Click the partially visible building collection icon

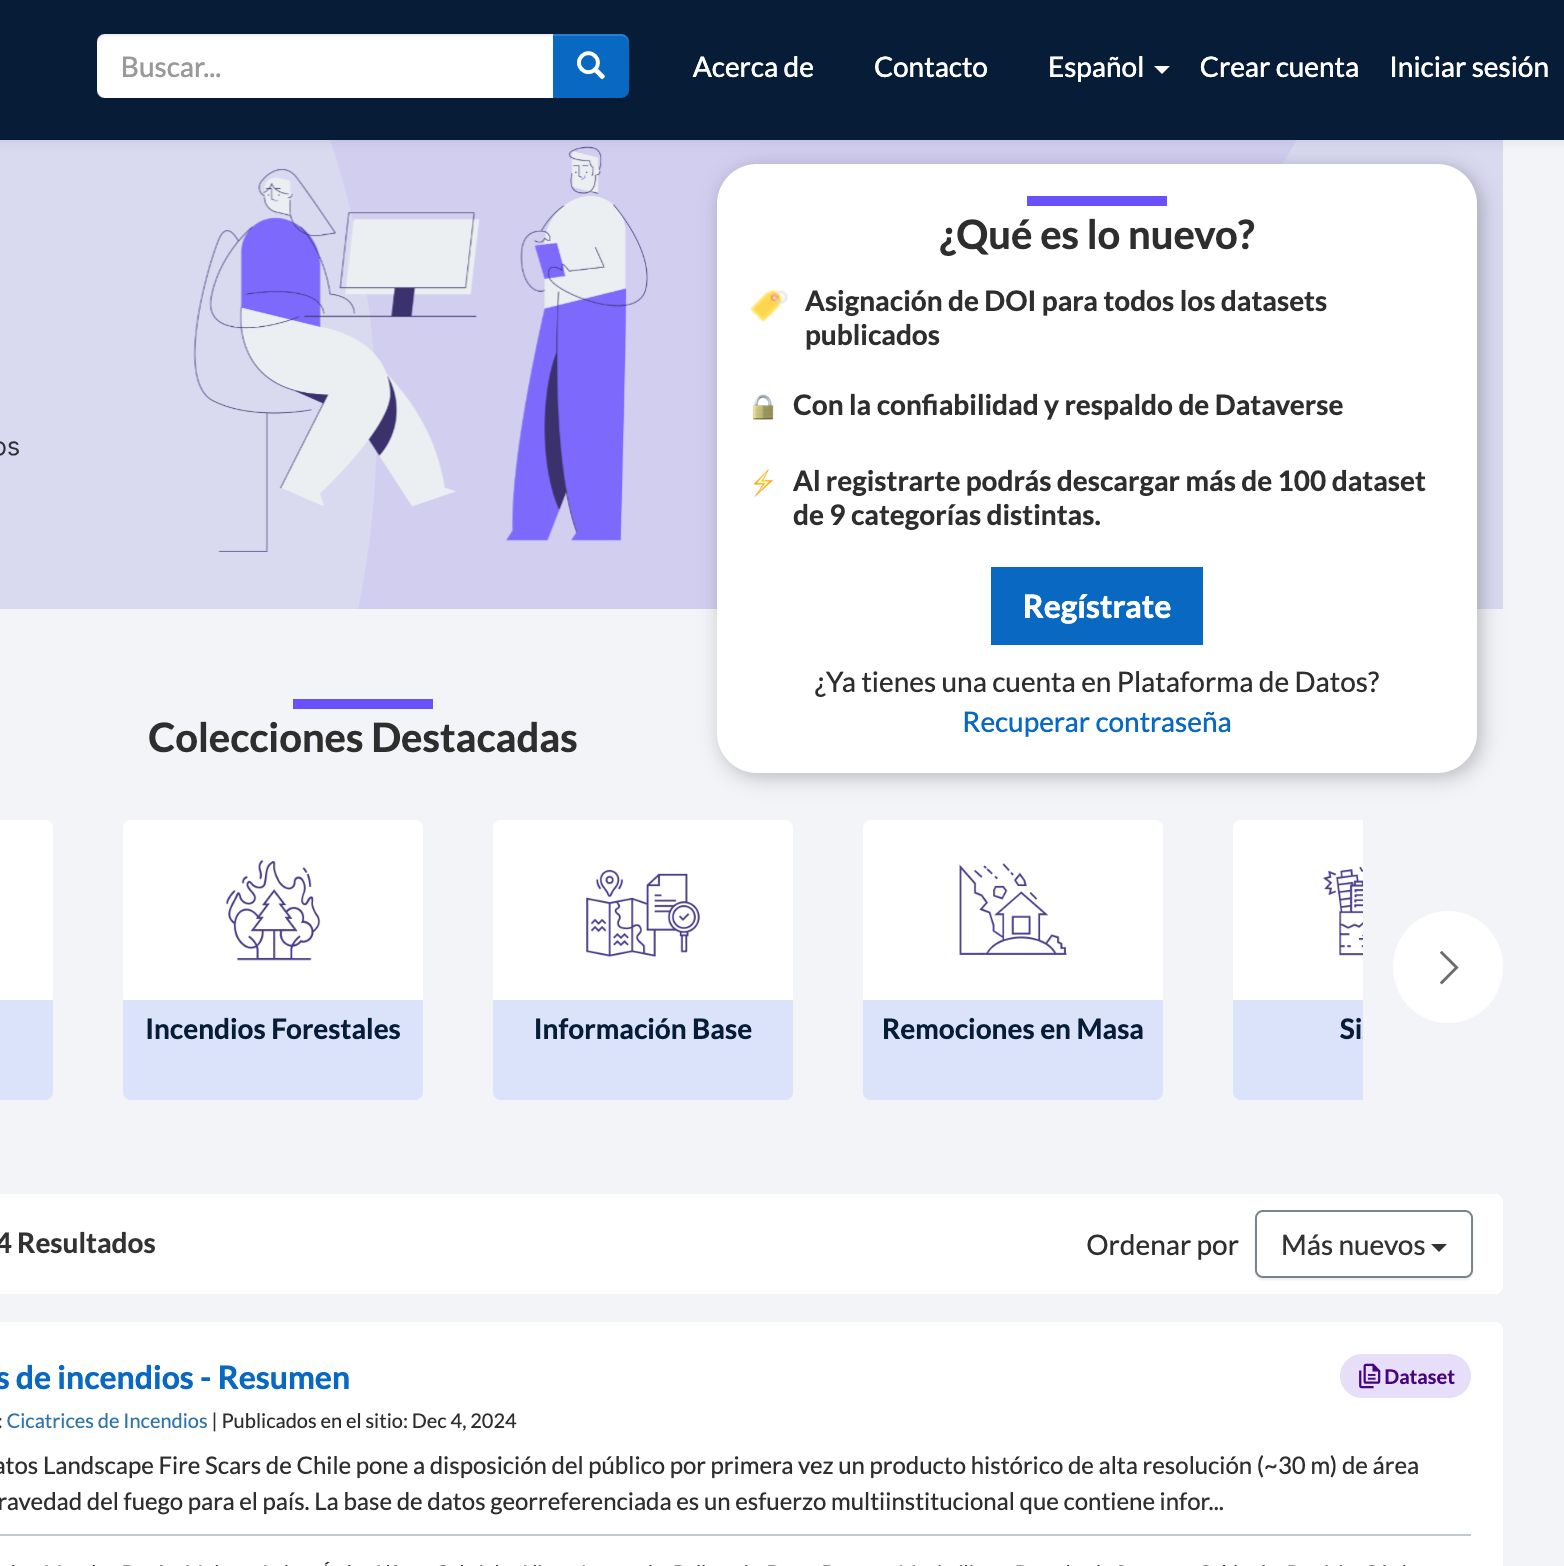tap(1344, 912)
